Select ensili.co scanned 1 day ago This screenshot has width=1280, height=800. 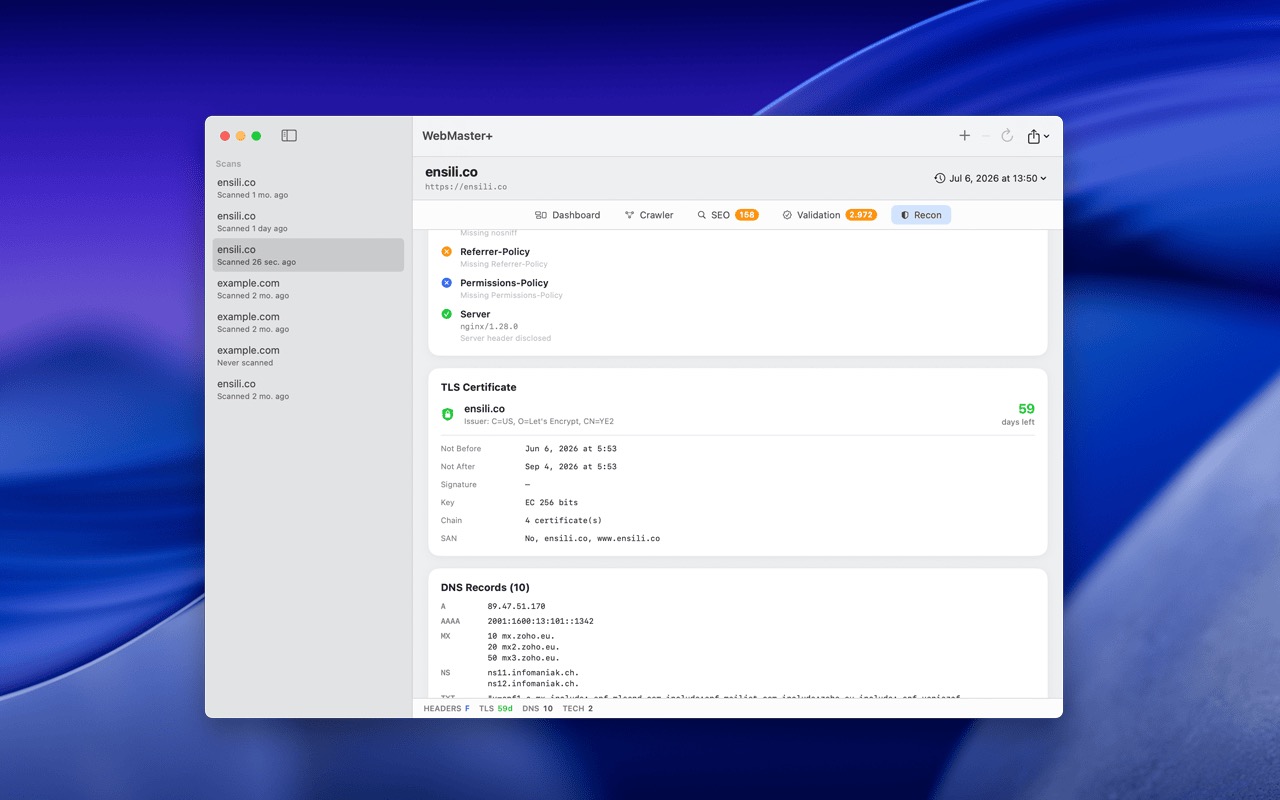click(x=308, y=221)
